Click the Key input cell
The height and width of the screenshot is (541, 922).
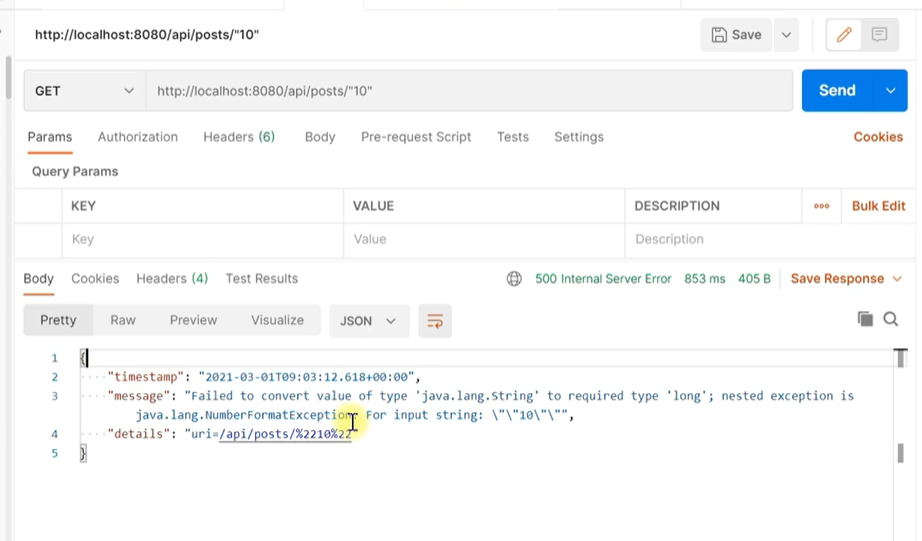click(202, 239)
